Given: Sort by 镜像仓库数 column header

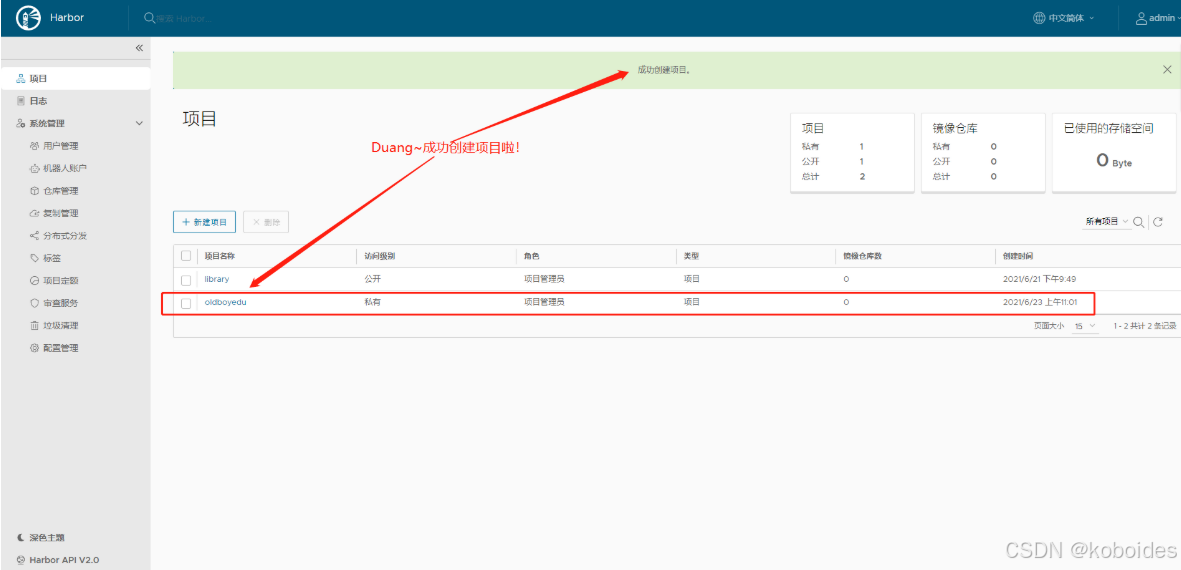Looking at the screenshot, I should pyautogui.click(x=863, y=256).
